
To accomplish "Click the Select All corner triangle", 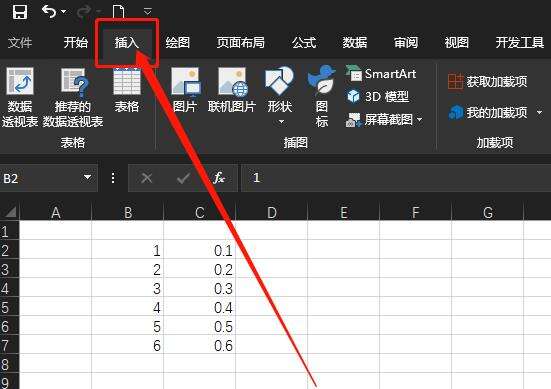I will [x=10, y=212].
